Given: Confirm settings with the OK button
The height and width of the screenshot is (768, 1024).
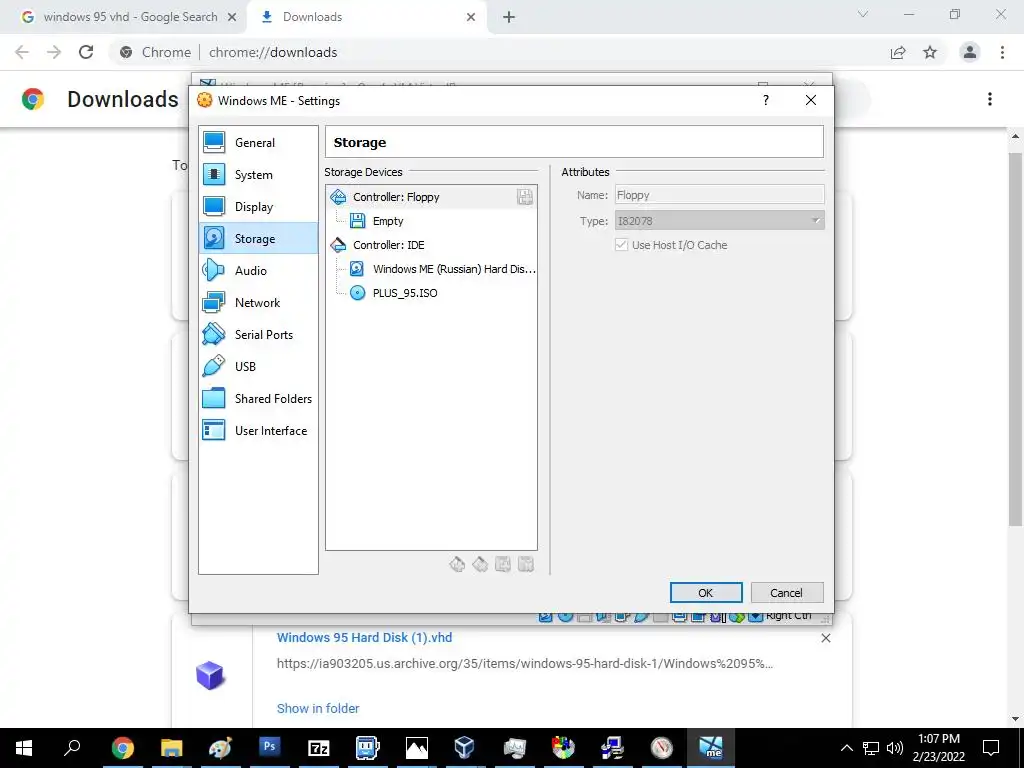Looking at the screenshot, I should tap(706, 592).
